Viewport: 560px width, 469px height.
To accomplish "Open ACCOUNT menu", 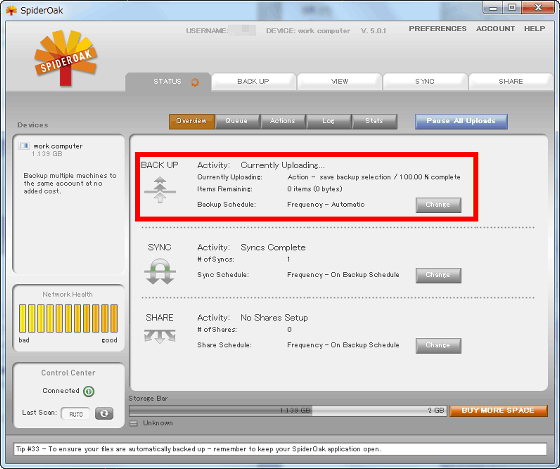I will click(495, 29).
